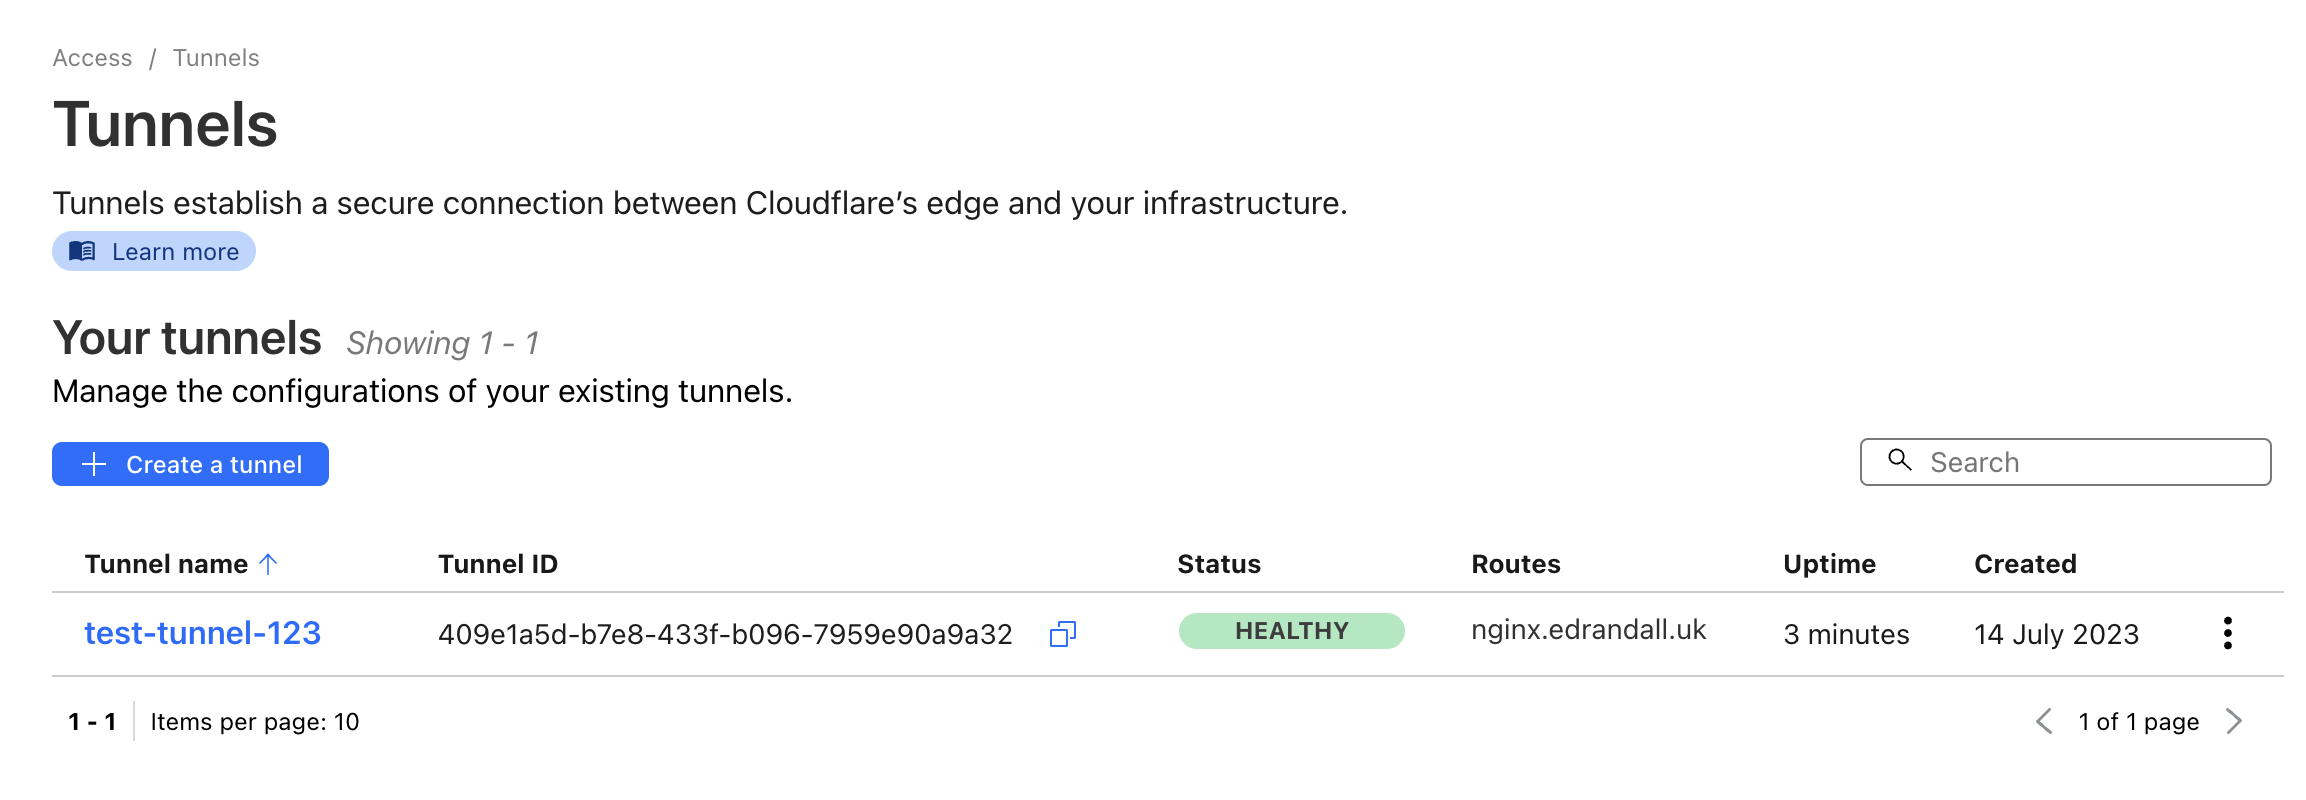Screen dimensions: 2306x800
Task: Open the three-dot actions menu for test-tunnel-123
Action: pos(2227,633)
